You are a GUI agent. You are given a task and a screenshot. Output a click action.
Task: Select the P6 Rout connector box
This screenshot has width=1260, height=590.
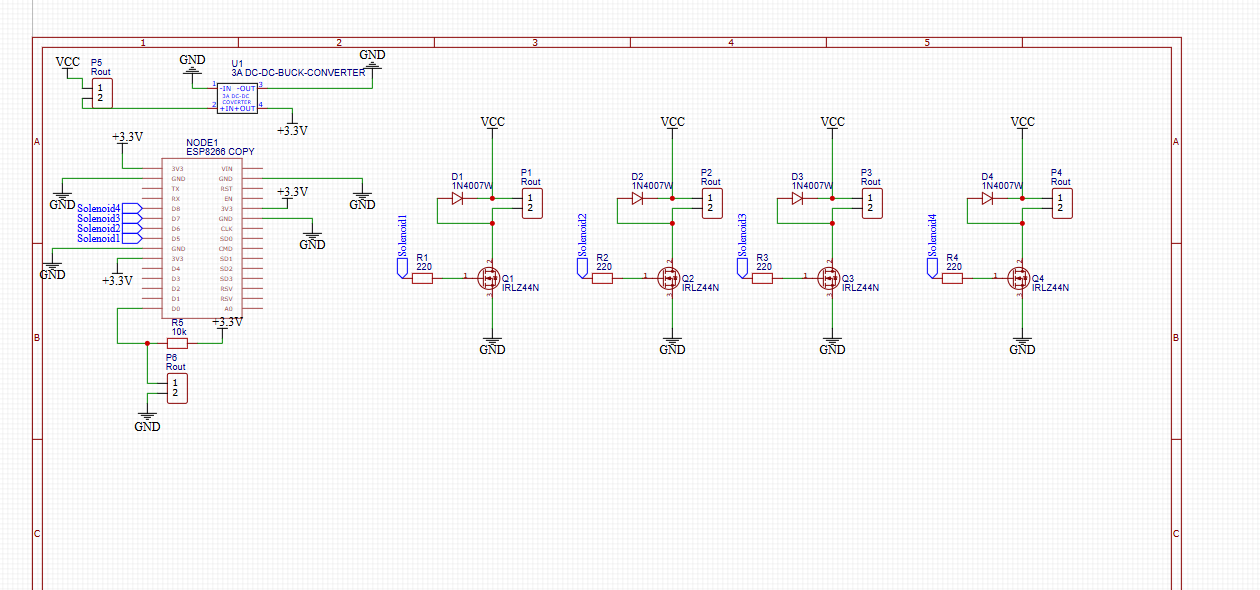click(x=176, y=388)
